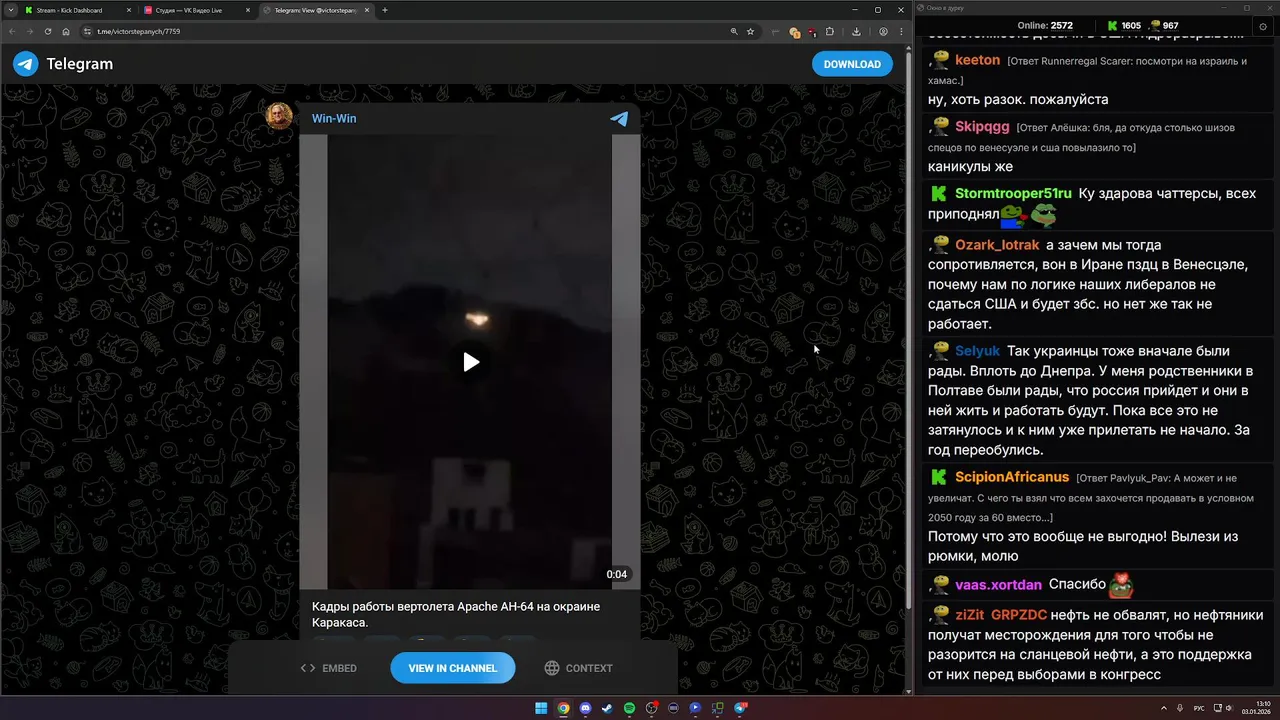Click the CONTEXT button
The width and height of the screenshot is (1280, 720).
[578, 668]
